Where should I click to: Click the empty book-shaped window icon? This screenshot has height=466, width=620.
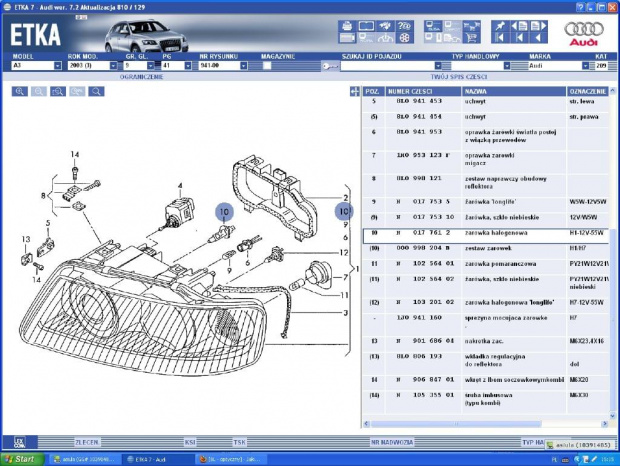[x=366, y=26]
